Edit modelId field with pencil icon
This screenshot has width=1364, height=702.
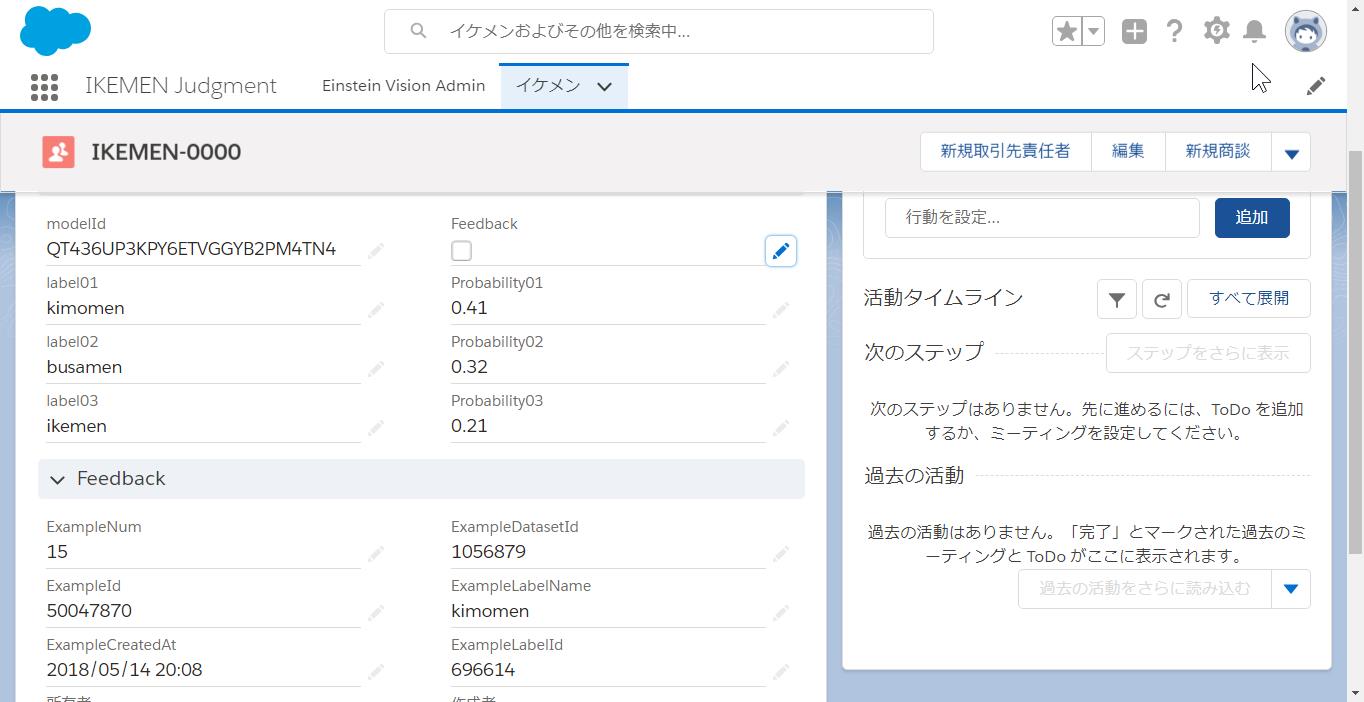point(375,250)
